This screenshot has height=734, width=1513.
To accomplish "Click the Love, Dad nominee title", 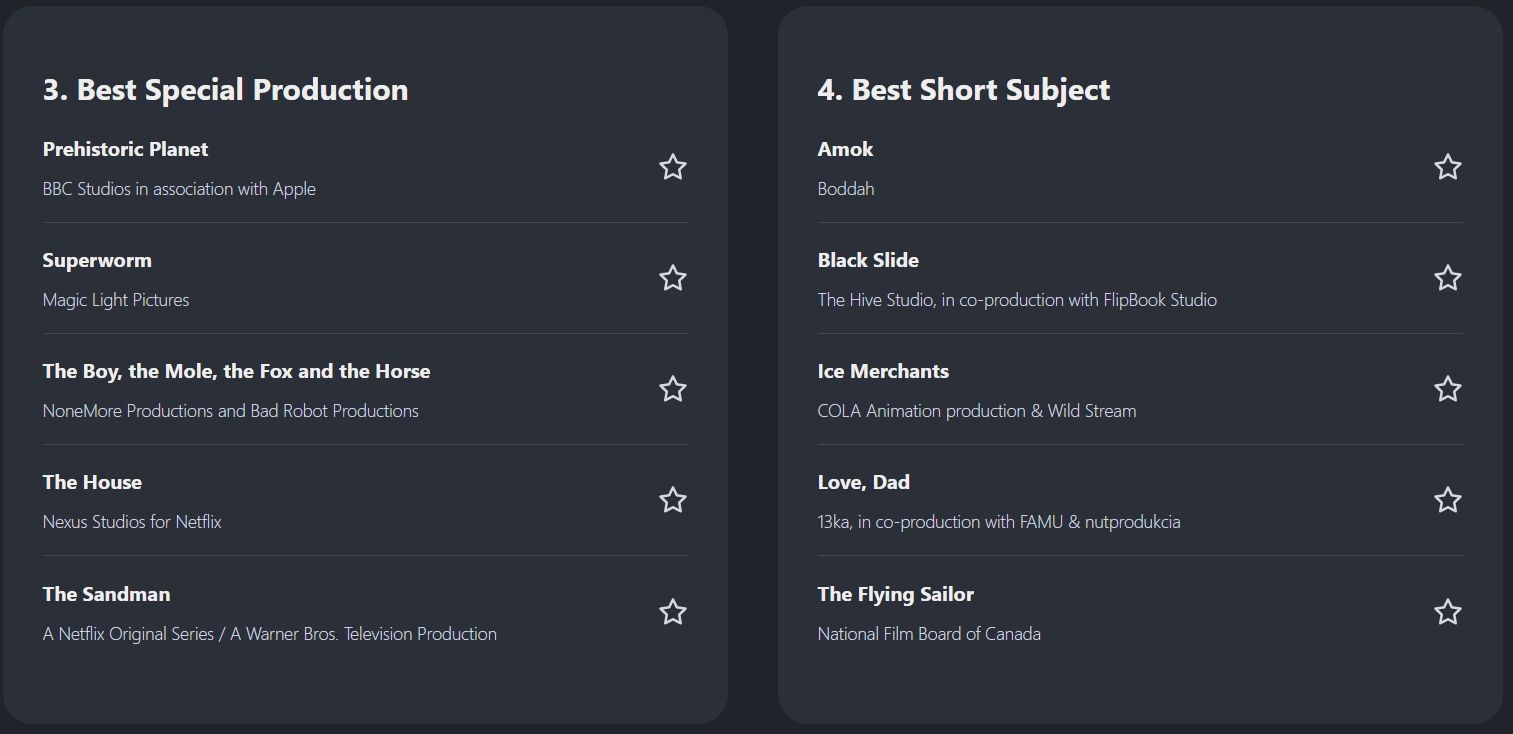I will click(863, 482).
